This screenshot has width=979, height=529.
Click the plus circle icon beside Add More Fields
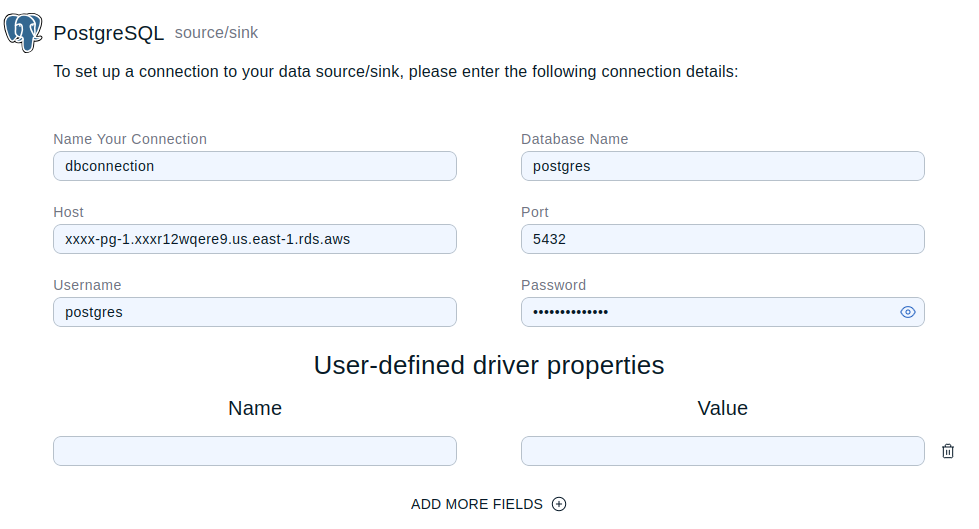[x=559, y=504]
